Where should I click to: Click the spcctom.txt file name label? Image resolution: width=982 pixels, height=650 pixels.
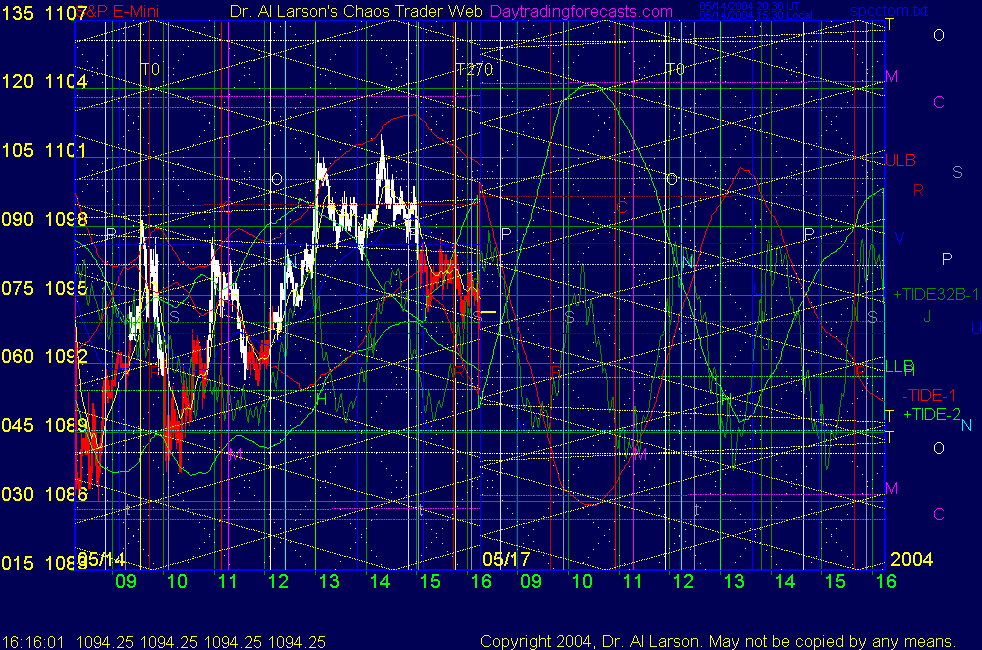[x=889, y=11]
